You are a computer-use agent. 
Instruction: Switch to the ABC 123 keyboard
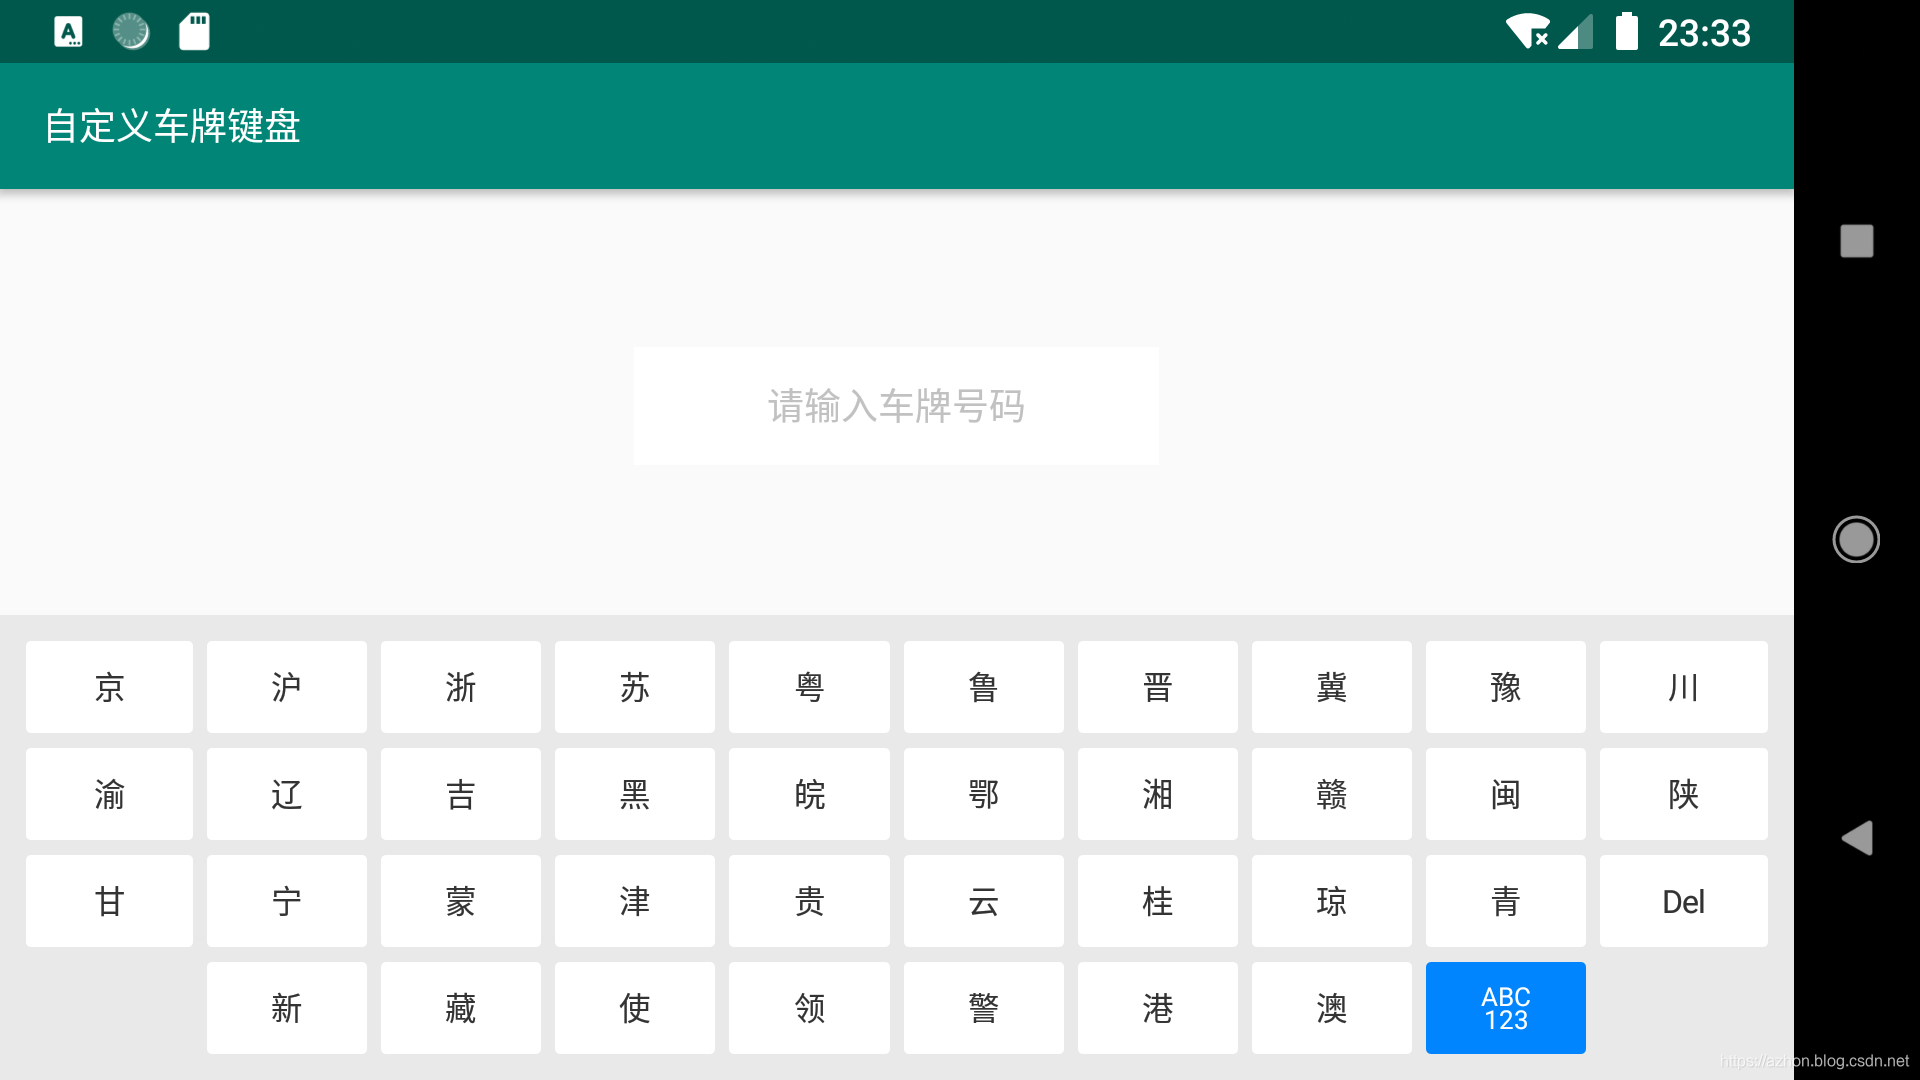pyautogui.click(x=1505, y=1008)
